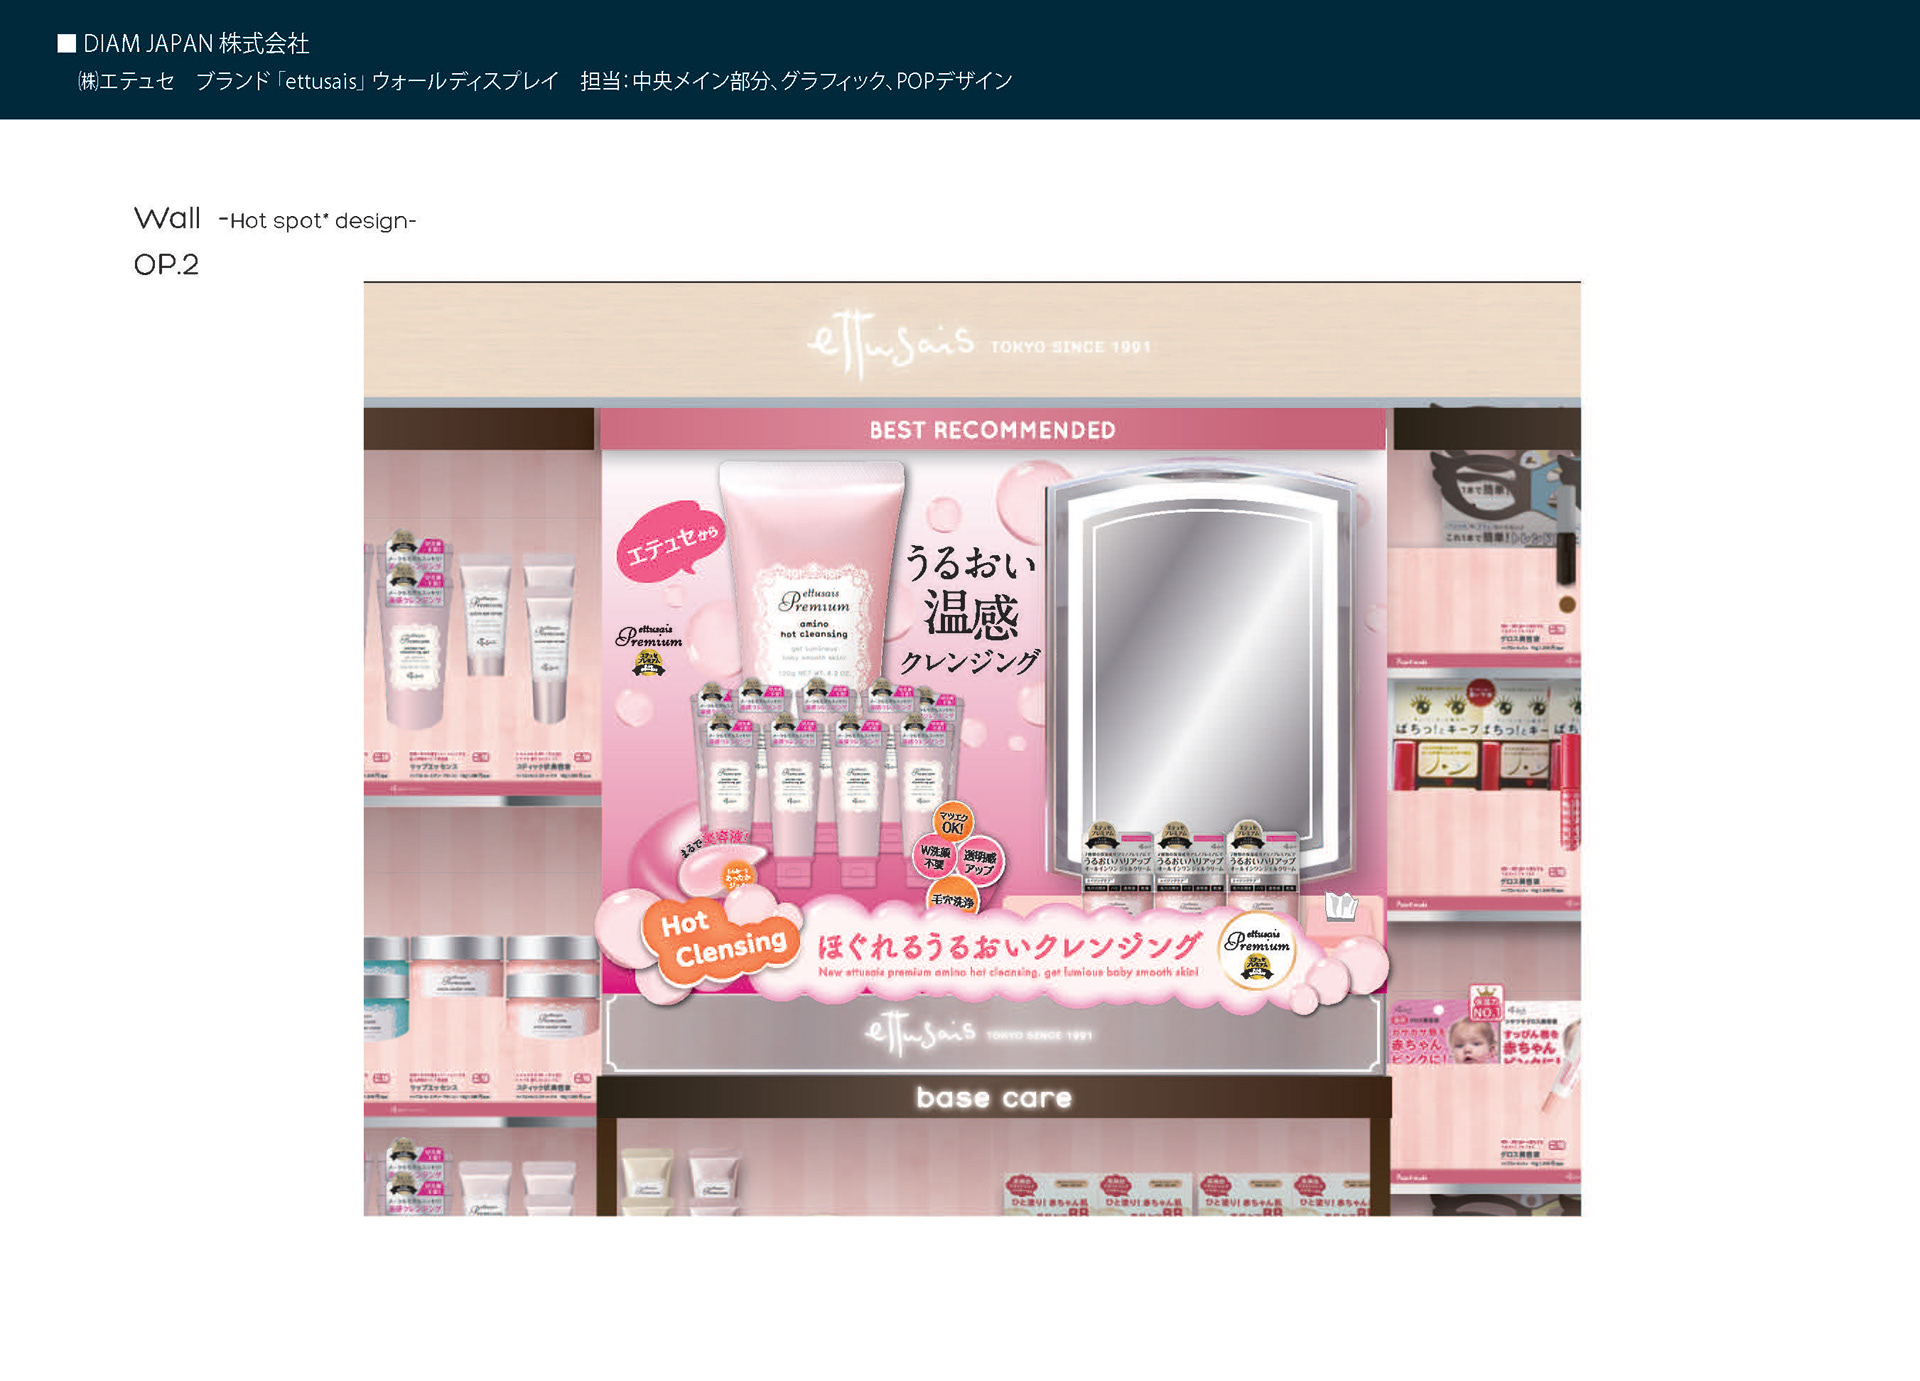Click the "DIAM JAPAN 株式会社" heading text
The image size is (1920, 1381).
[x=196, y=43]
